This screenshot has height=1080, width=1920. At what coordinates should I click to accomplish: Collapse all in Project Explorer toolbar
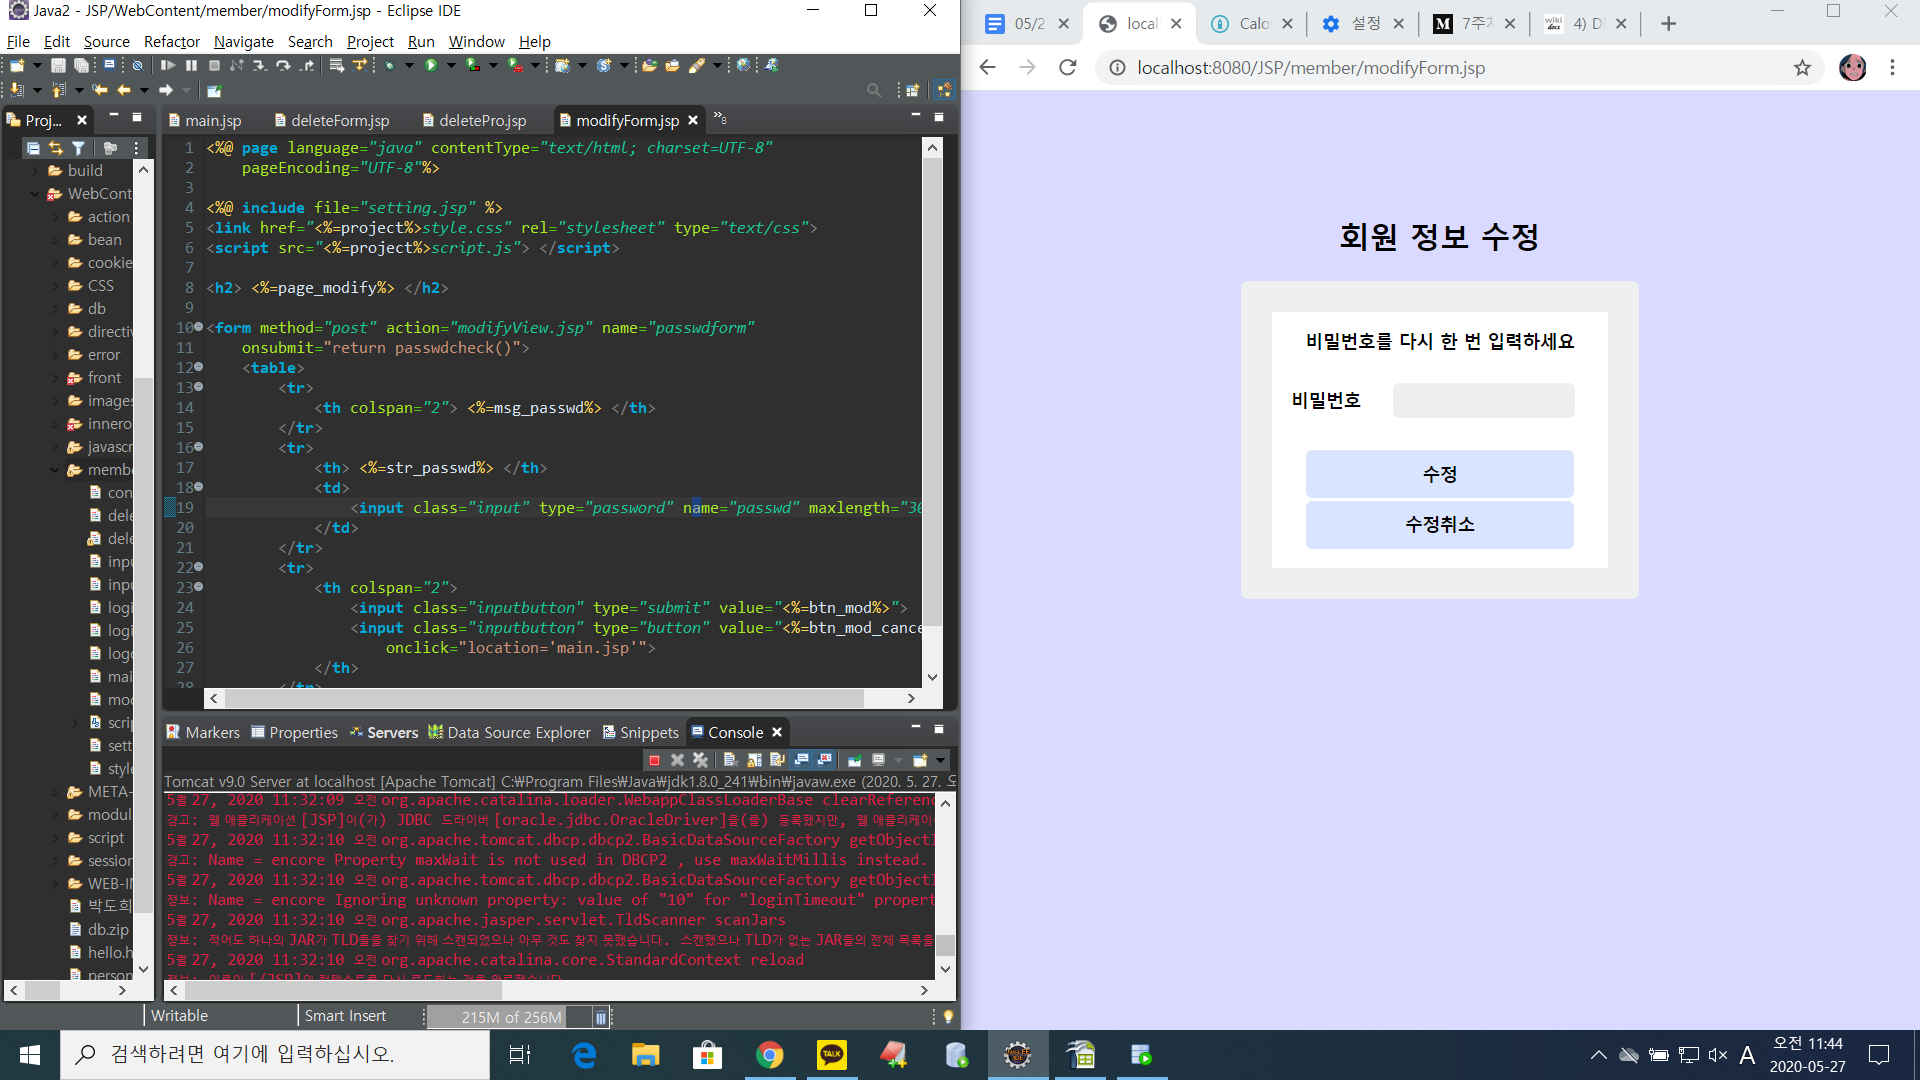coord(33,149)
